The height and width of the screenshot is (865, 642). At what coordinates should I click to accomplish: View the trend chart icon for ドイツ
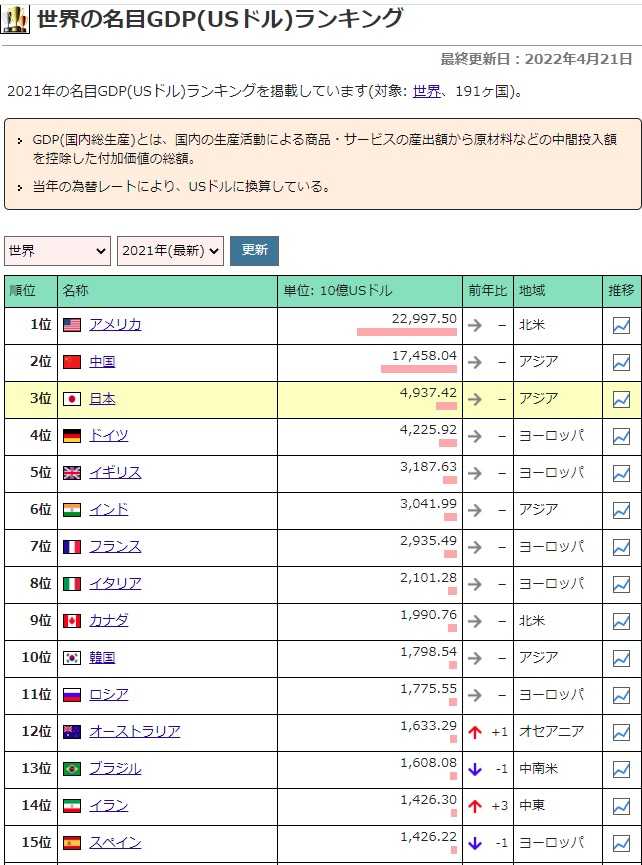pos(621,436)
